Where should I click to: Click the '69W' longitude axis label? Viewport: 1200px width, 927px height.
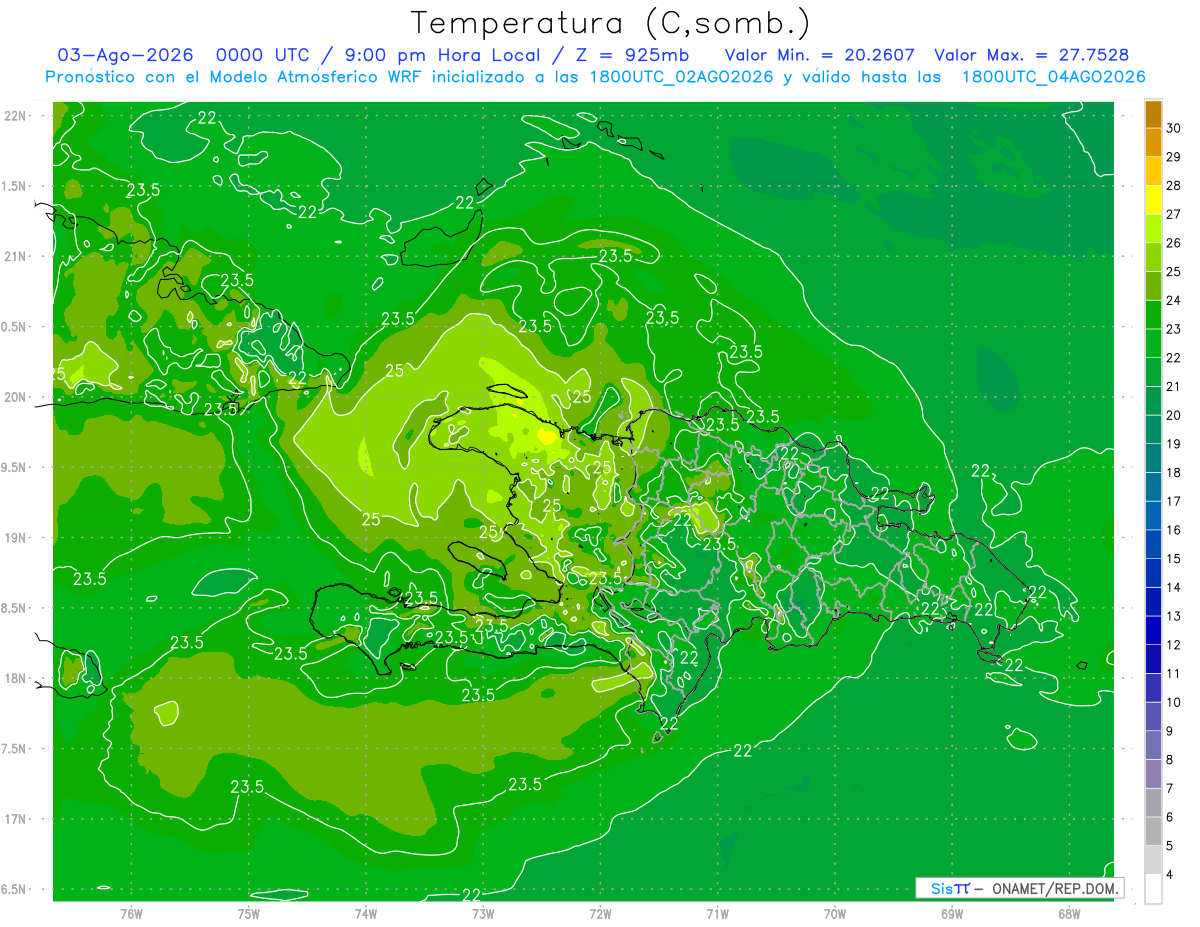click(x=952, y=914)
